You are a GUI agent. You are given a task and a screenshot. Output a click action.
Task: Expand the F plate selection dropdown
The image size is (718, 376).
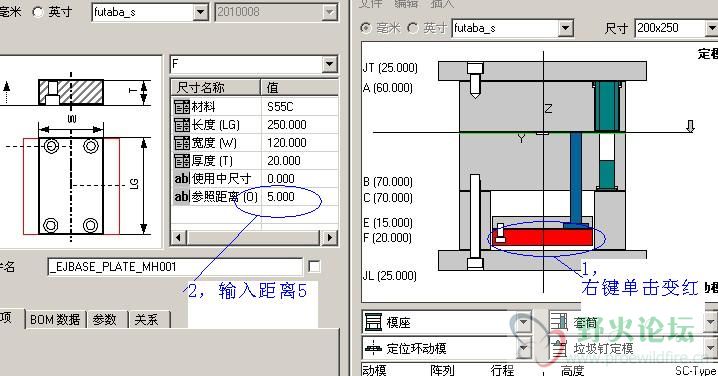pos(329,64)
